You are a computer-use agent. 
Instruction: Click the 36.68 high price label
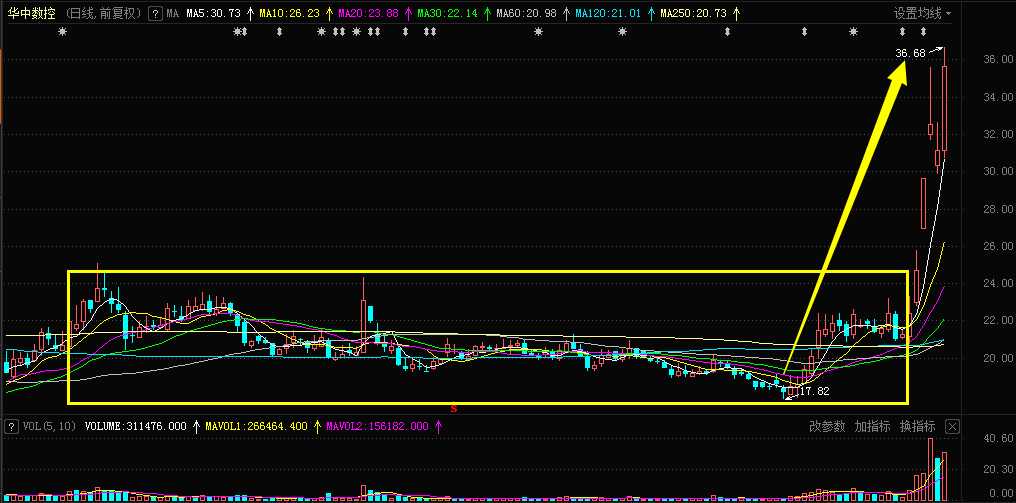(910, 53)
